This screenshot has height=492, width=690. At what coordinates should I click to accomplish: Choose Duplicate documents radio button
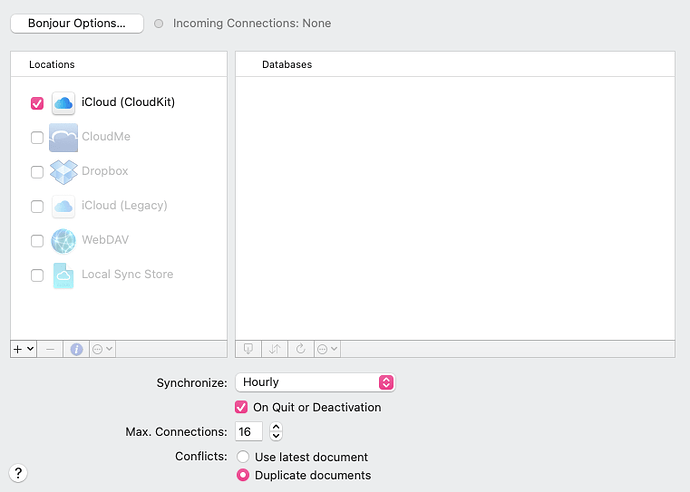(243, 475)
